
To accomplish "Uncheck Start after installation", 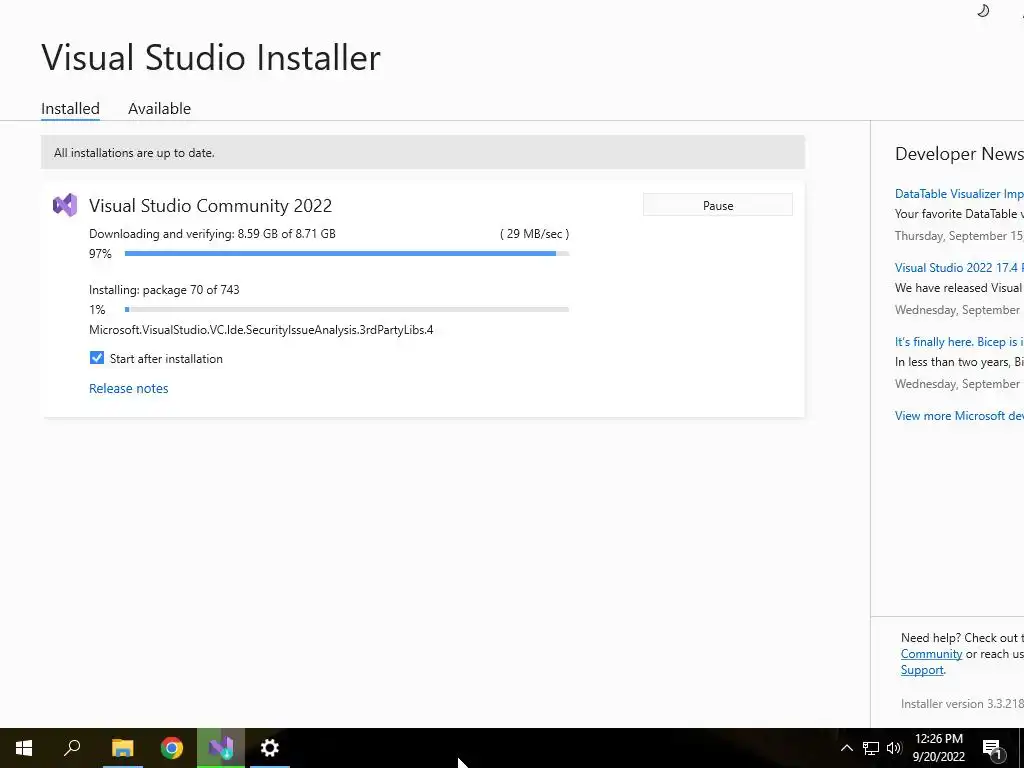I will pyautogui.click(x=97, y=358).
